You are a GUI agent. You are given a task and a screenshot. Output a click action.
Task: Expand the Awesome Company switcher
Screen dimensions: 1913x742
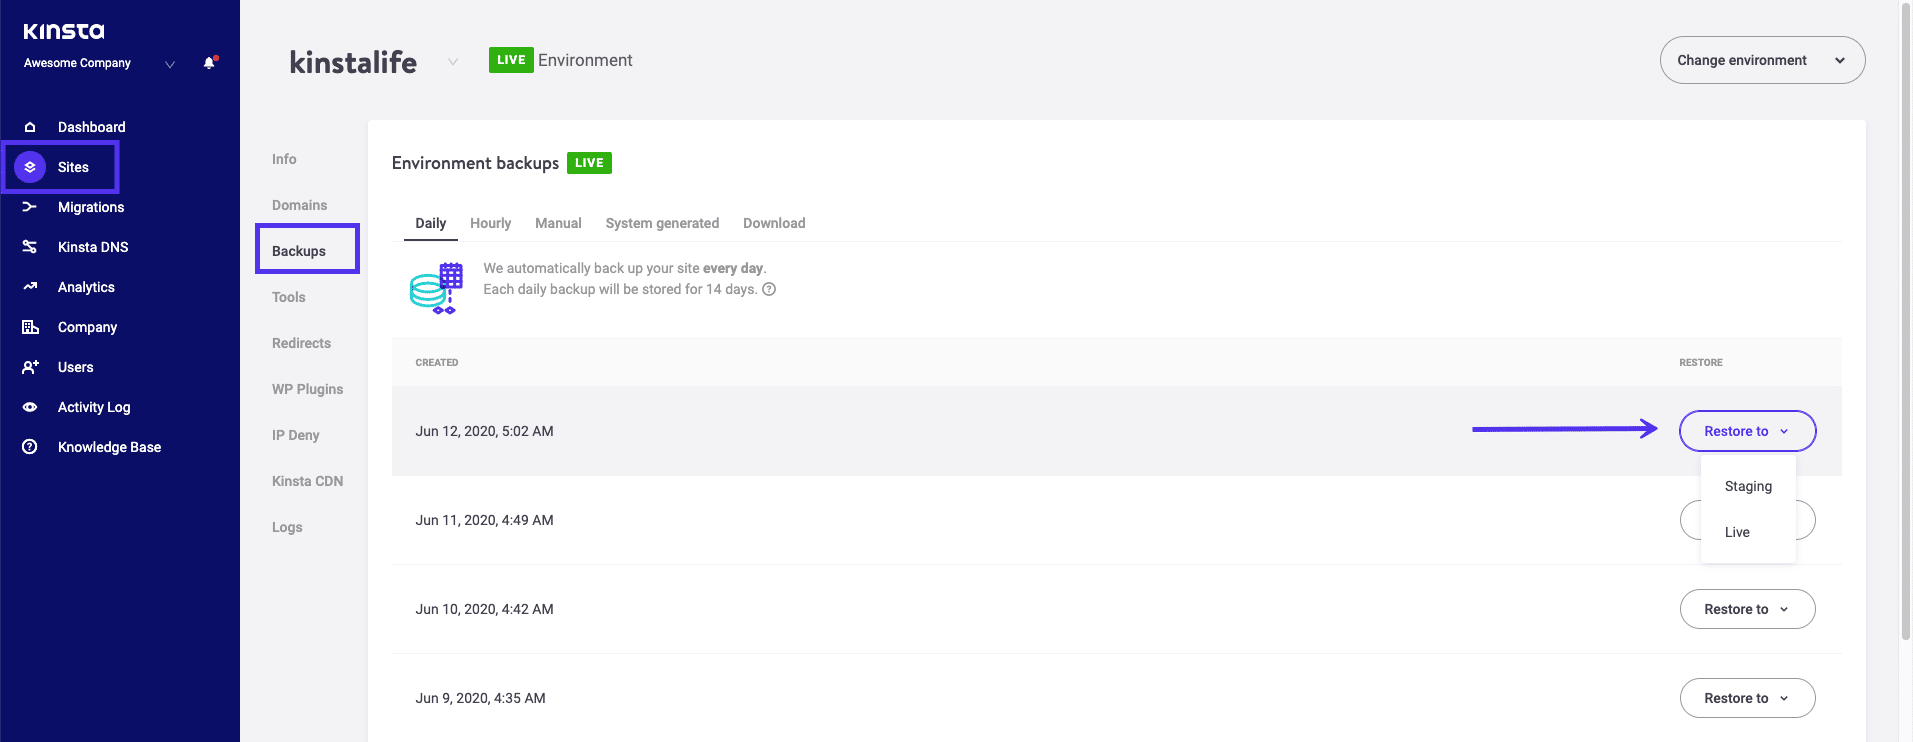(x=170, y=64)
